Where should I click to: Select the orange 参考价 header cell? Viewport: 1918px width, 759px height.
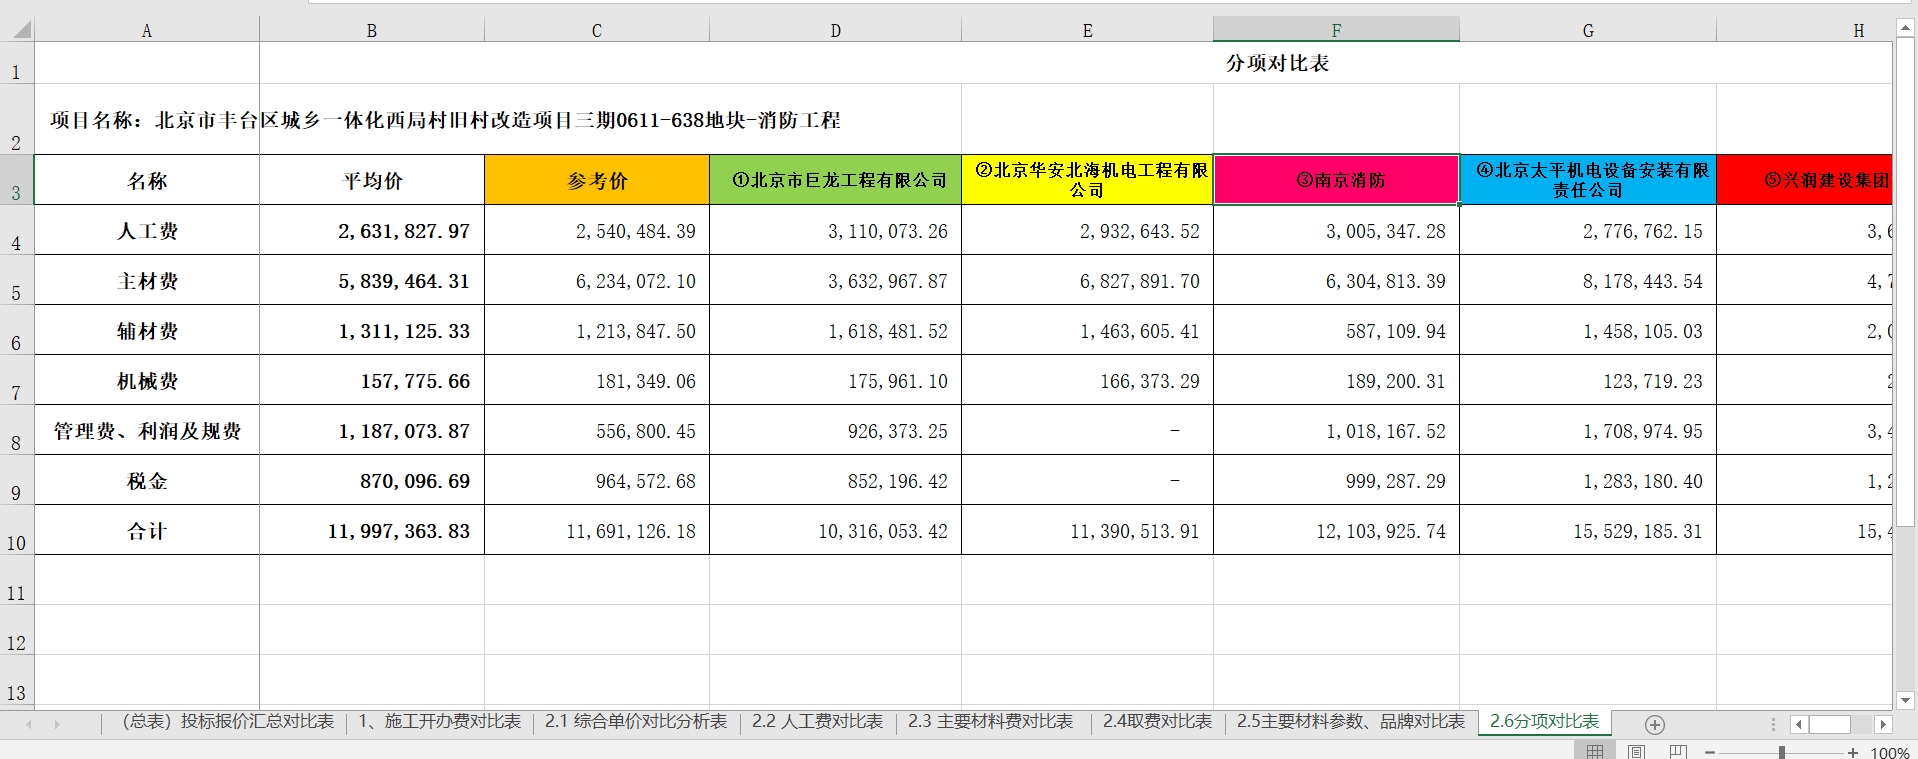tap(597, 180)
